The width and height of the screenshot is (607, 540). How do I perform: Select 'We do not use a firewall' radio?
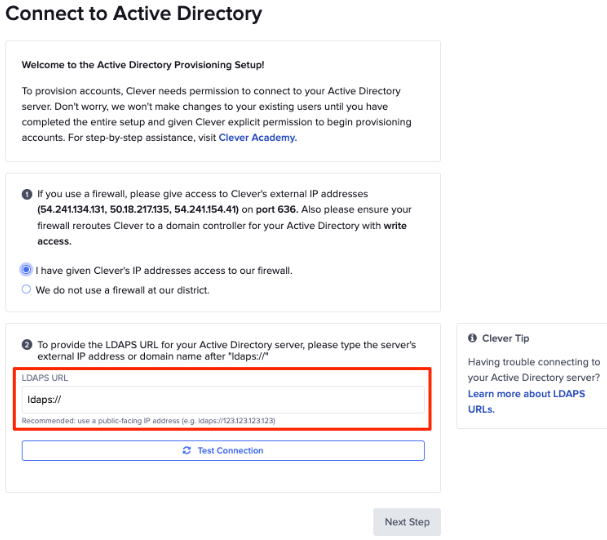point(27,290)
